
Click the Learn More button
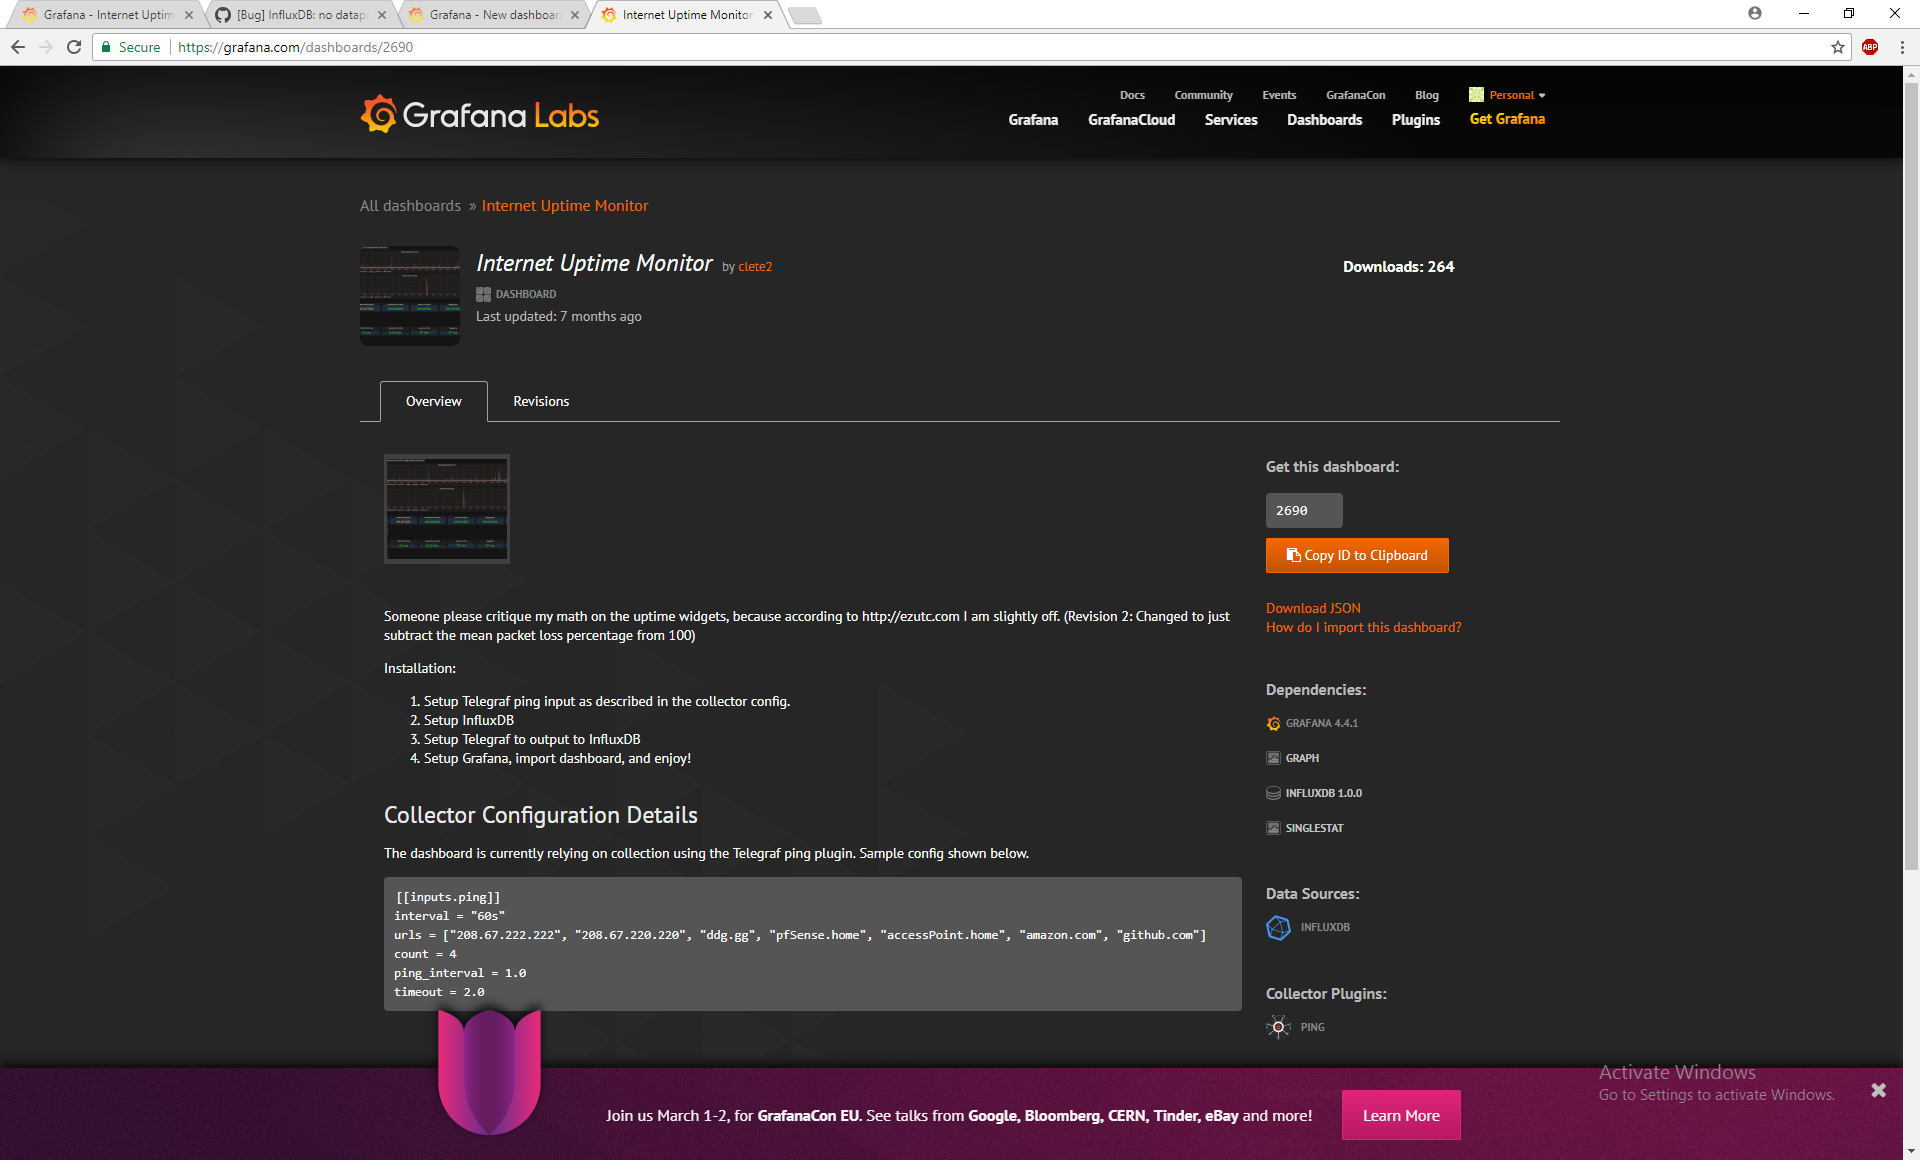[x=1401, y=1115]
